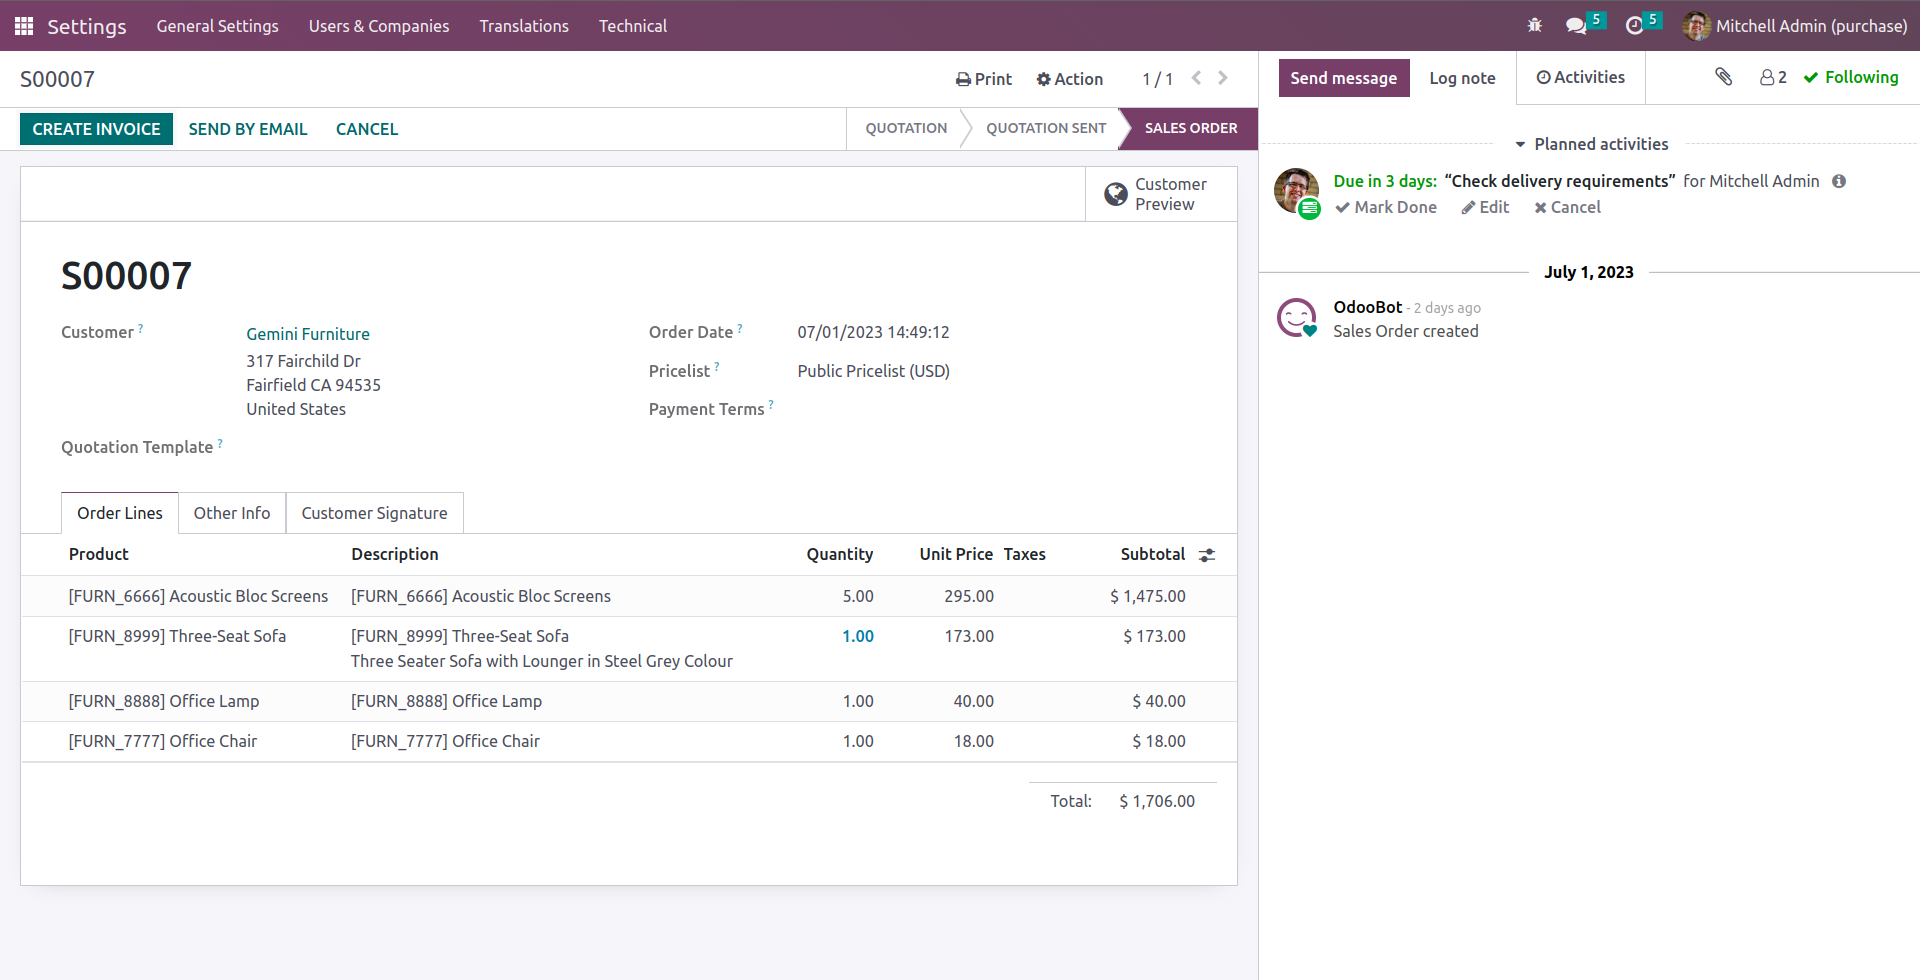Go to next record arrow
Viewport: 1920px width, 980px height.
click(1222, 78)
